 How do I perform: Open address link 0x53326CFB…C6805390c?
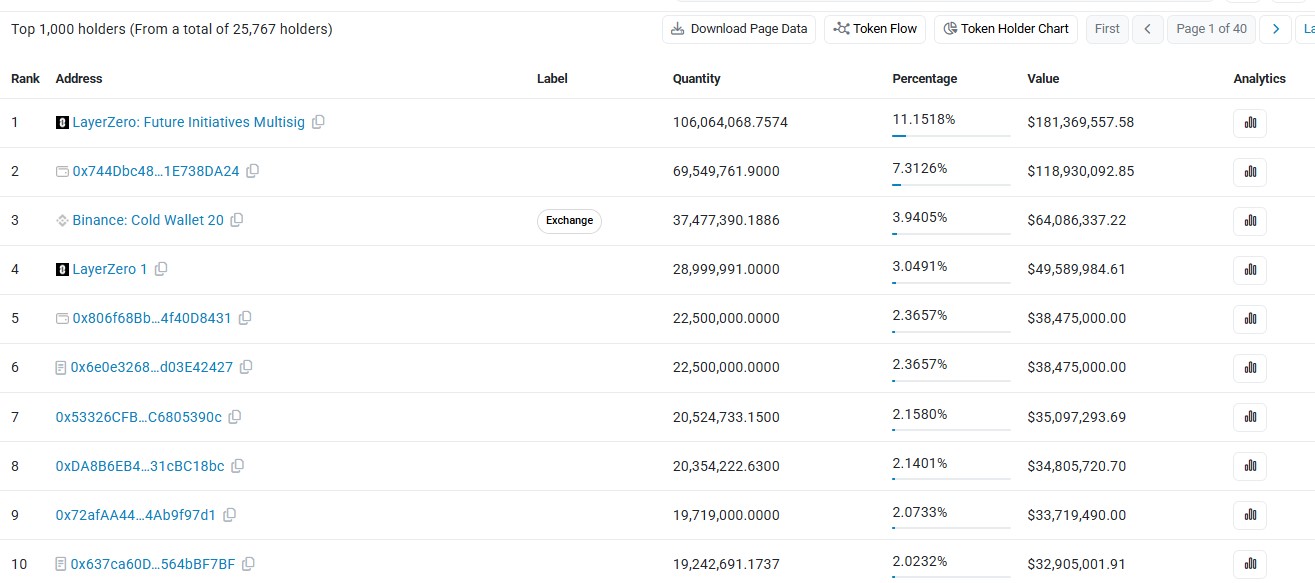pos(139,417)
